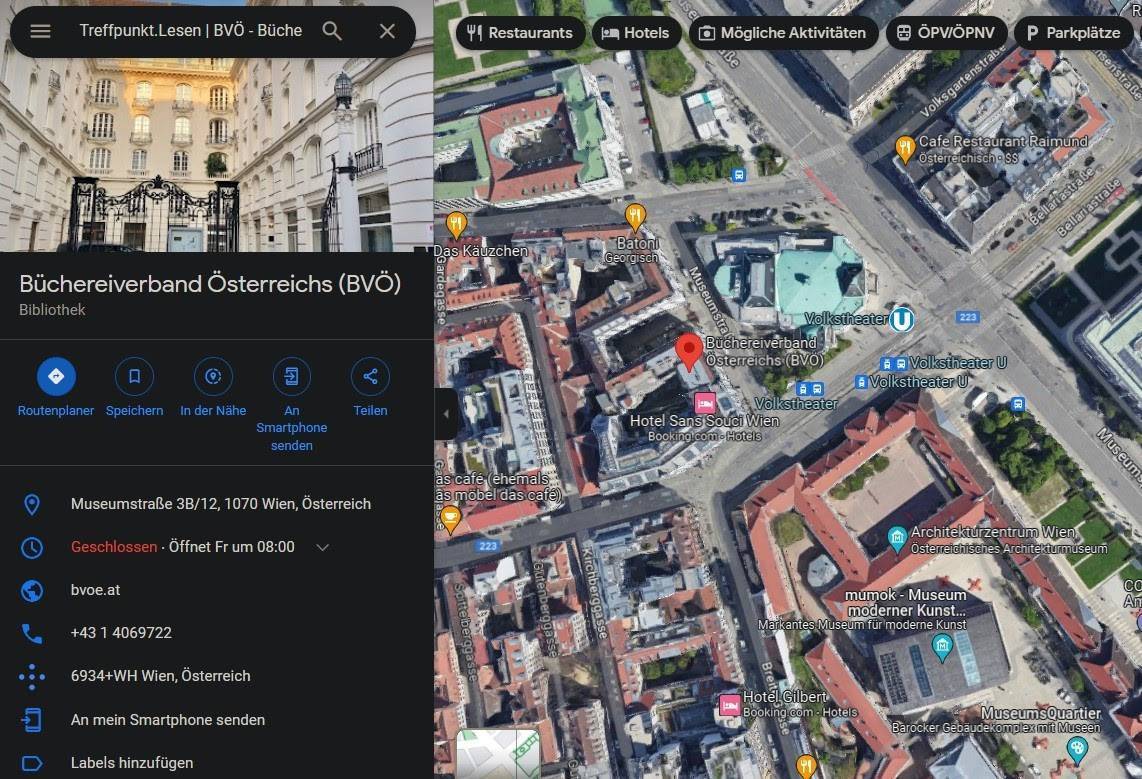Click the mumok - Museum moderner Kunst label
1142x779 pixels.
(x=906, y=602)
